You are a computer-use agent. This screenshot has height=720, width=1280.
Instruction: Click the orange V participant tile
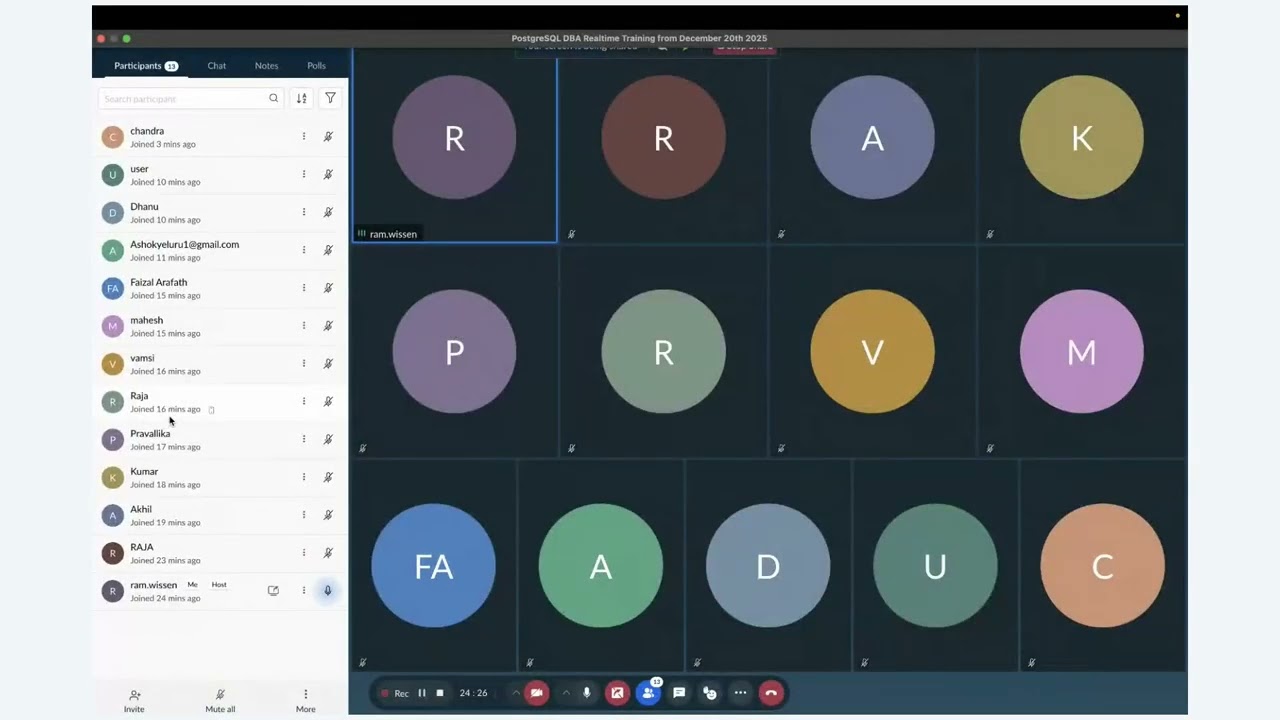pyautogui.click(x=873, y=353)
